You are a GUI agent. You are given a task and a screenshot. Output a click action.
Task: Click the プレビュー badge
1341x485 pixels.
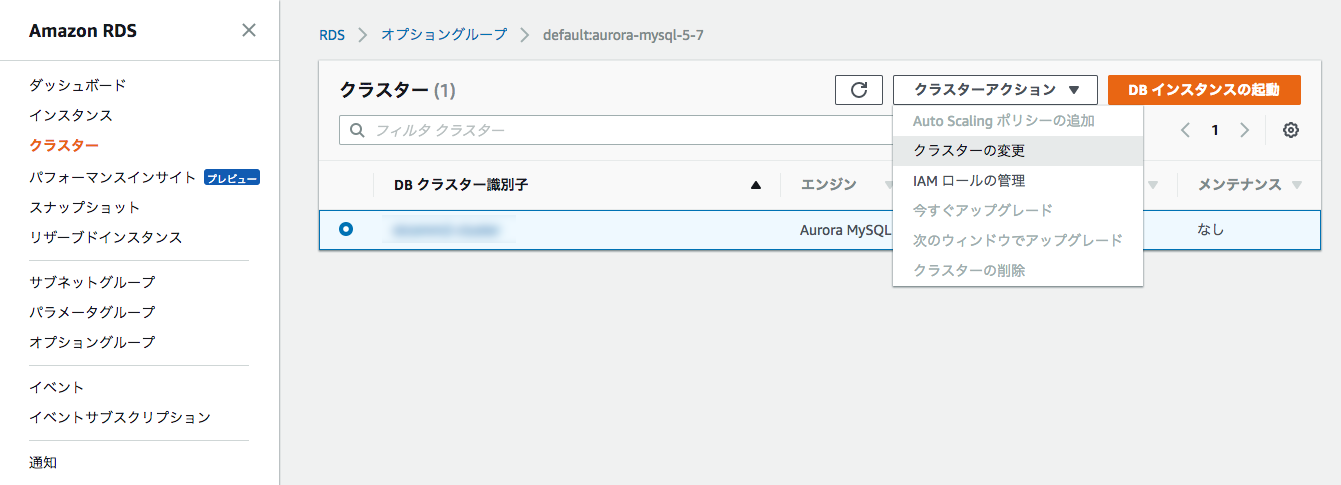pyautogui.click(x=232, y=178)
